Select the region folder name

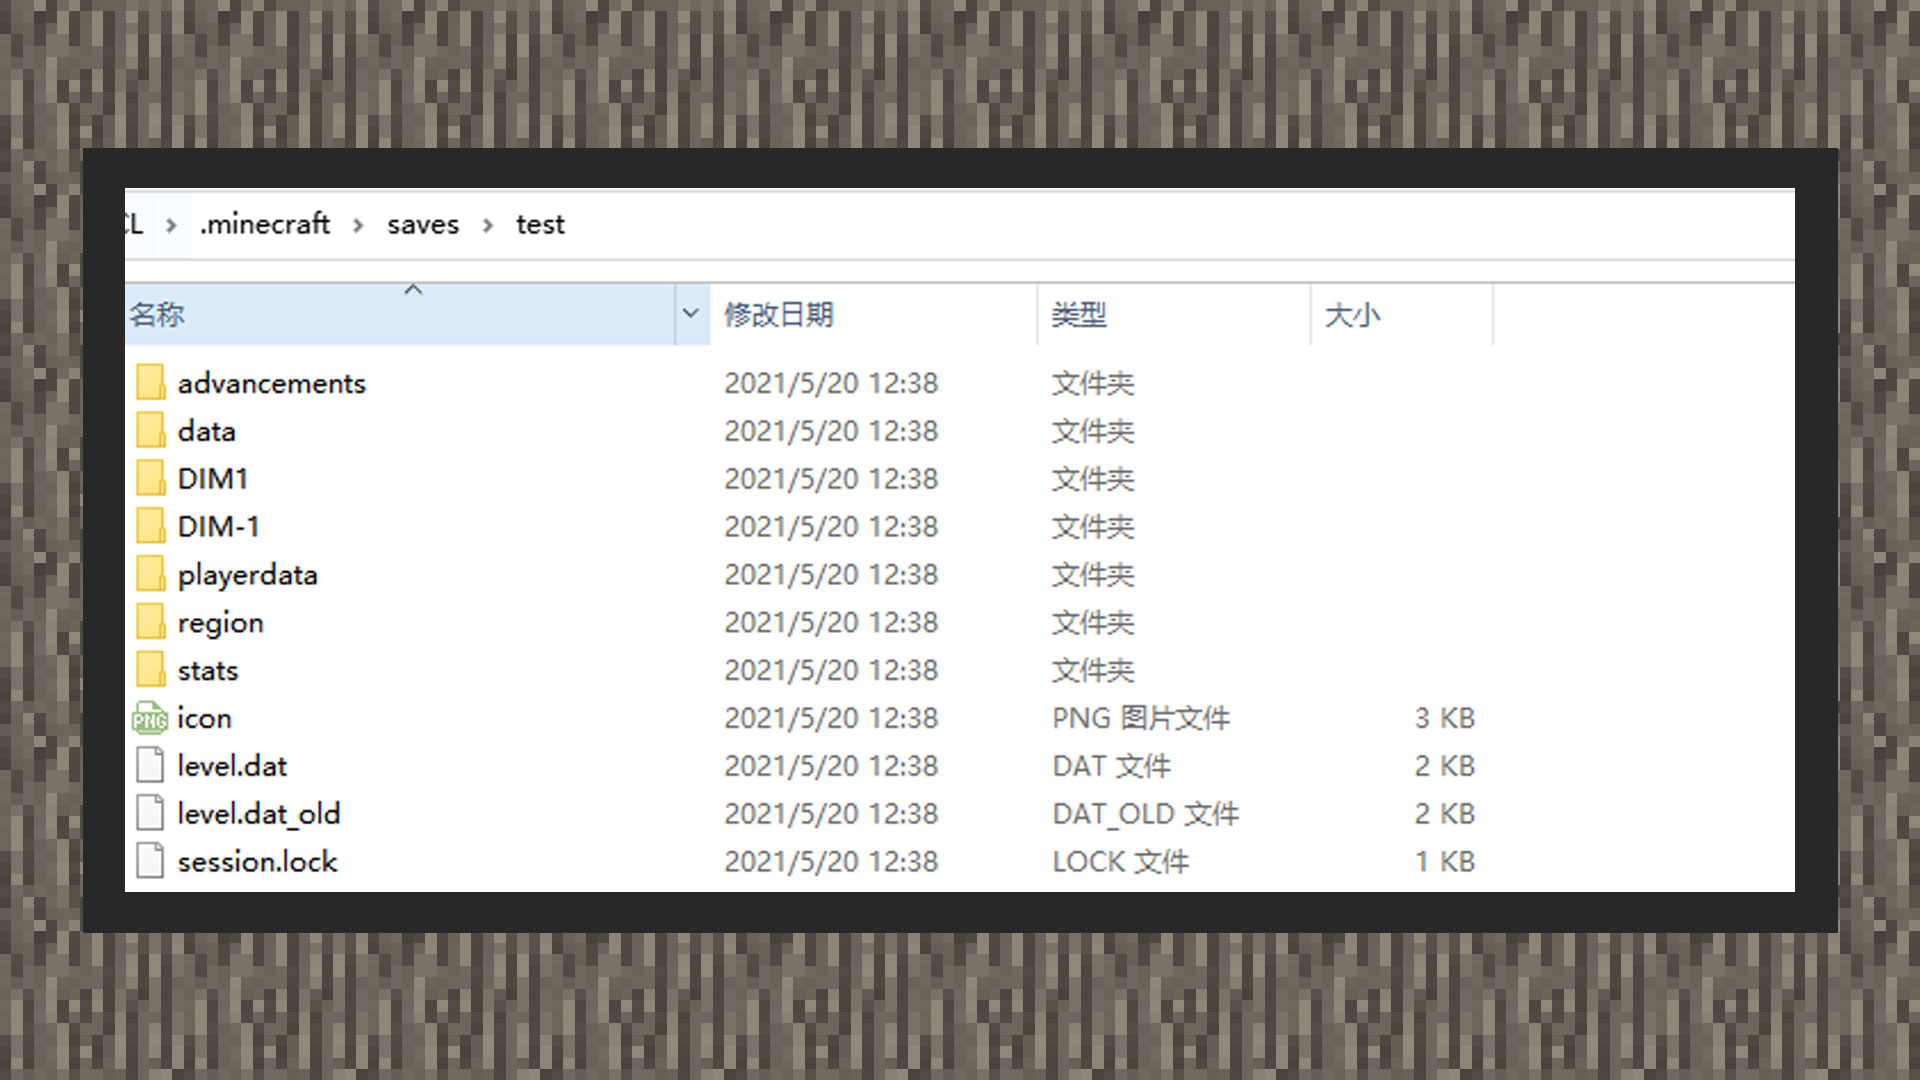click(221, 623)
